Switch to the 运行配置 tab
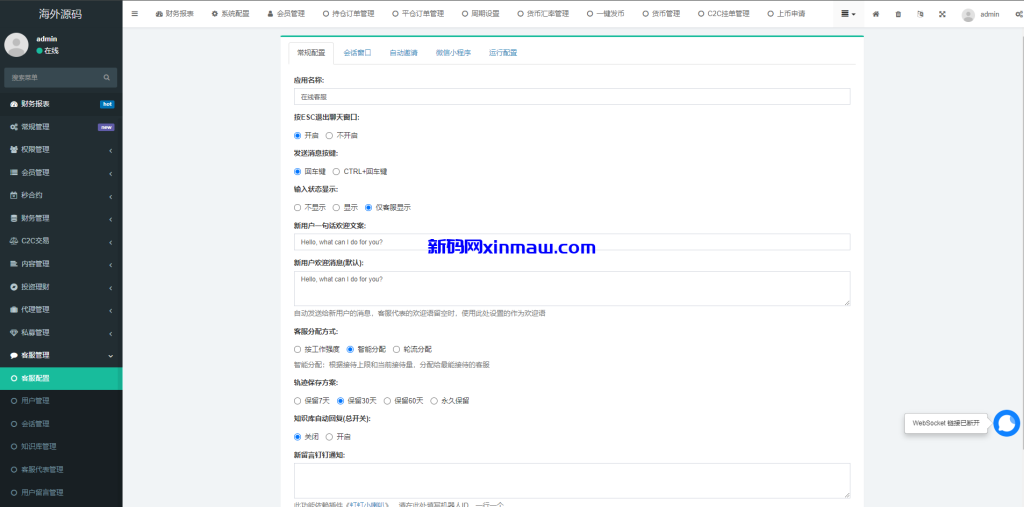1024x507 pixels. [503, 53]
